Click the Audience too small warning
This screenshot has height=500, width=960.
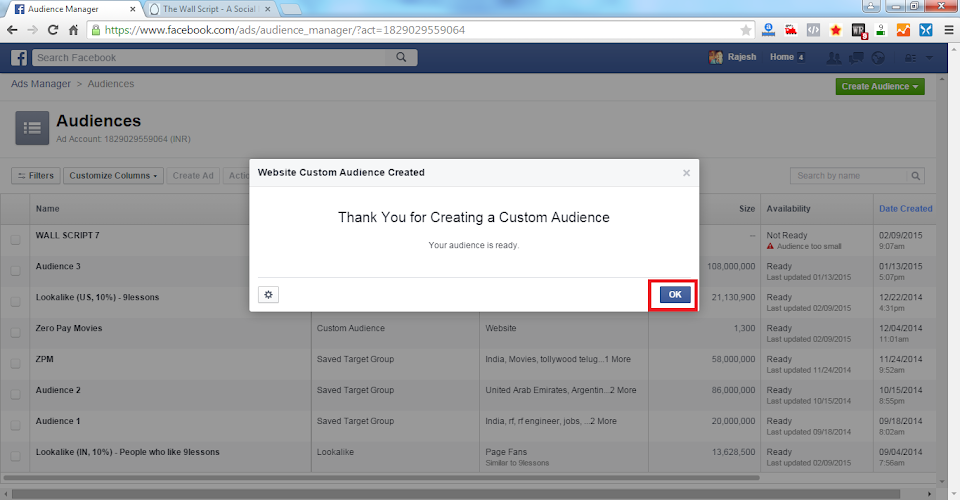pyautogui.click(x=804, y=247)
